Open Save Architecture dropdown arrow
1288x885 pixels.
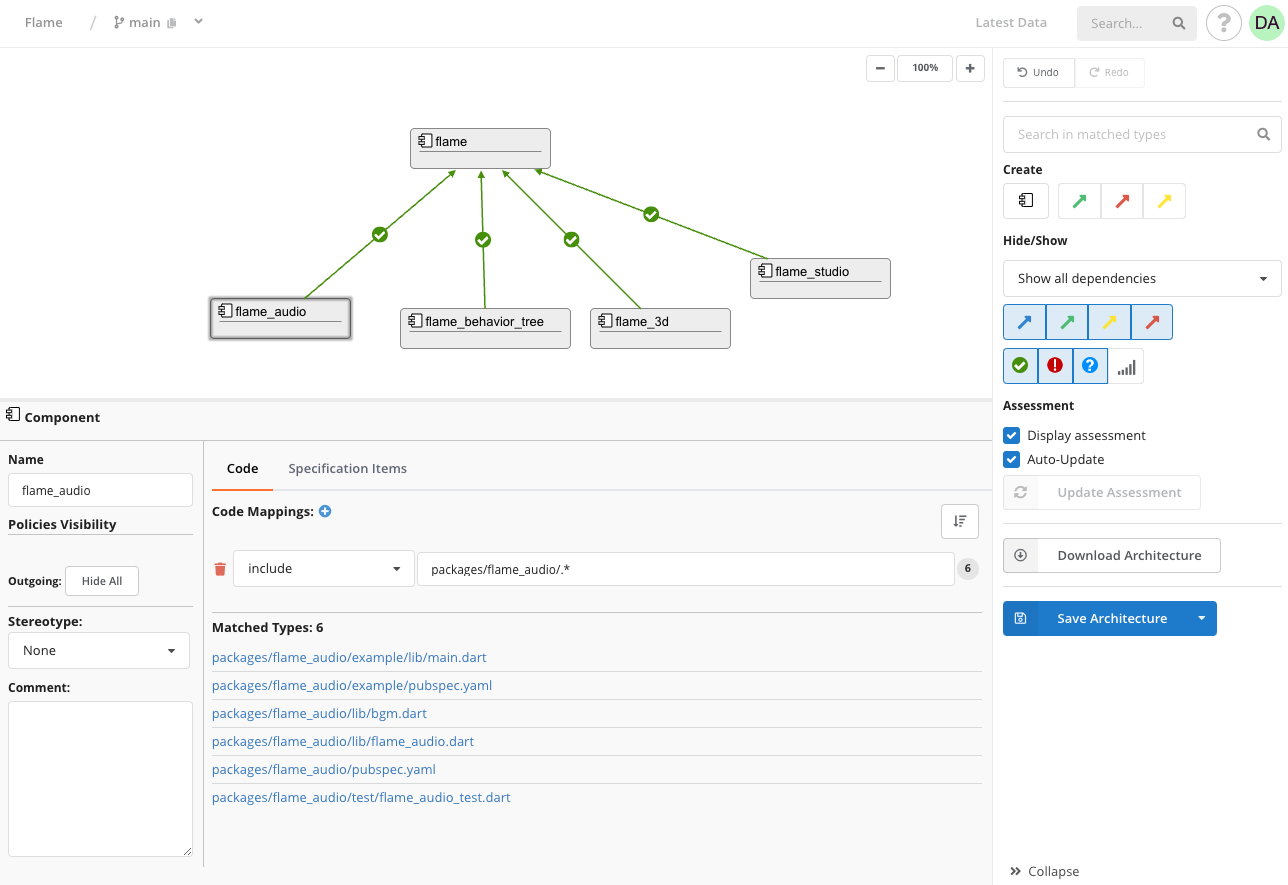(x=1202, y=618)
